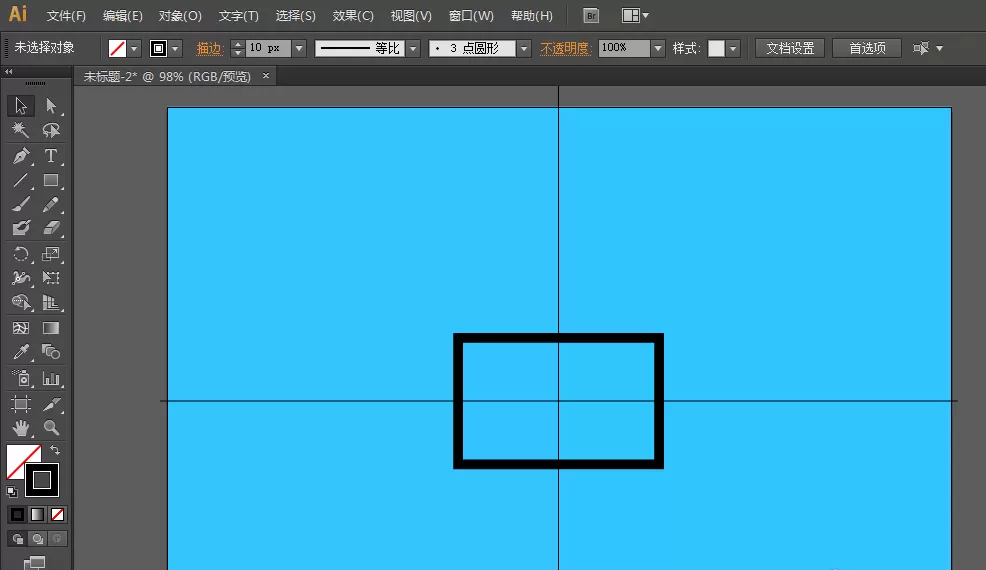Select the Hand tool

[21, 428]
